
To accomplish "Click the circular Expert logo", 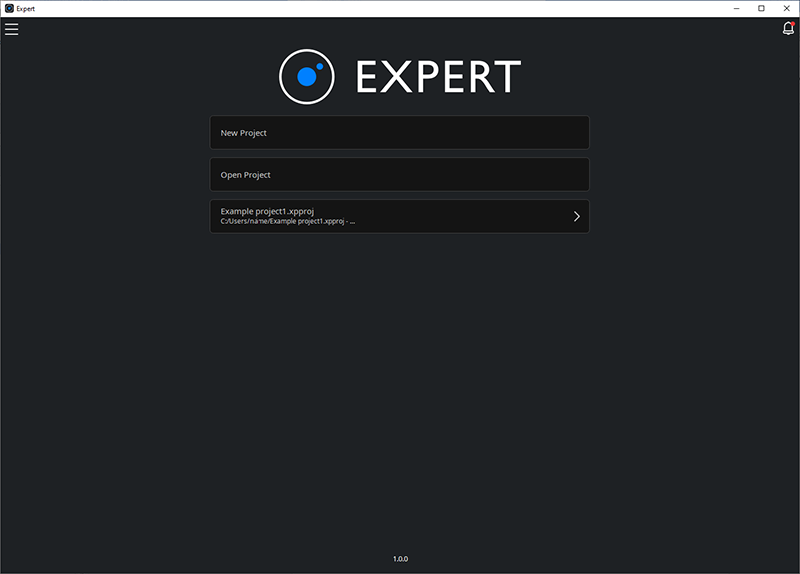I will pyautogui.click(x=306, y=77).
